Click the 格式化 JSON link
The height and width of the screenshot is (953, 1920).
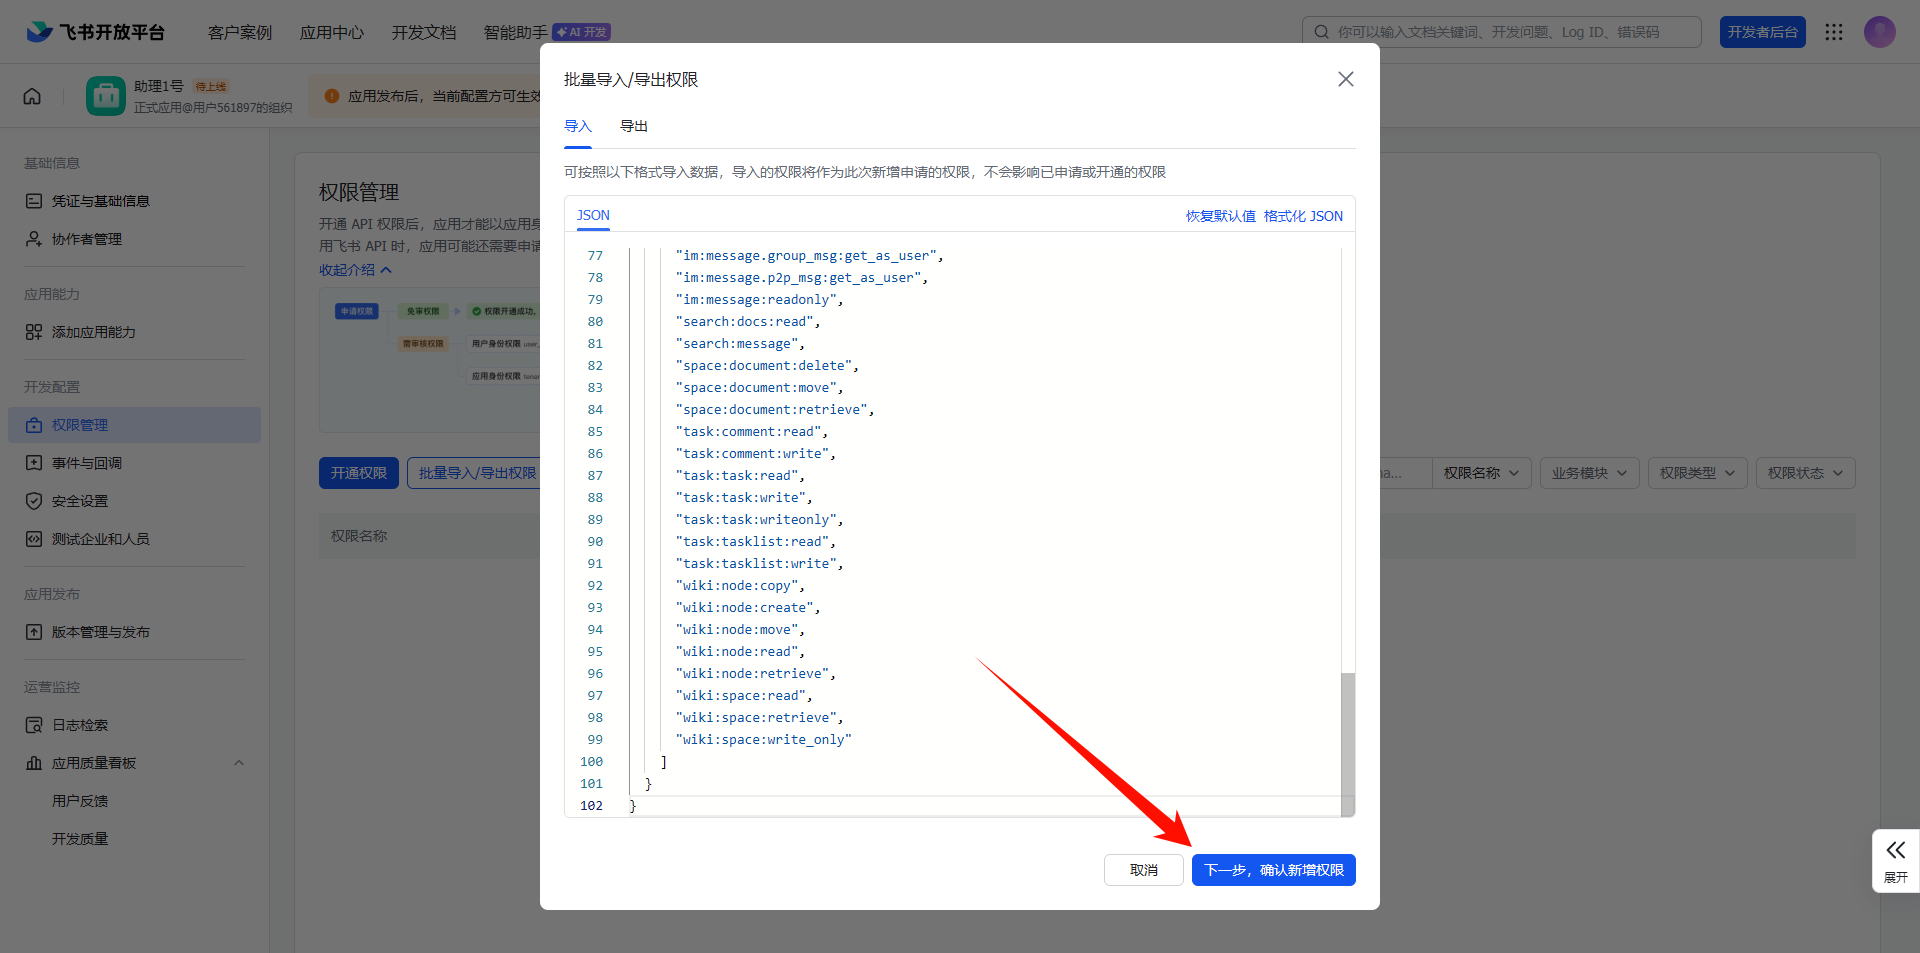[1303, 216]
